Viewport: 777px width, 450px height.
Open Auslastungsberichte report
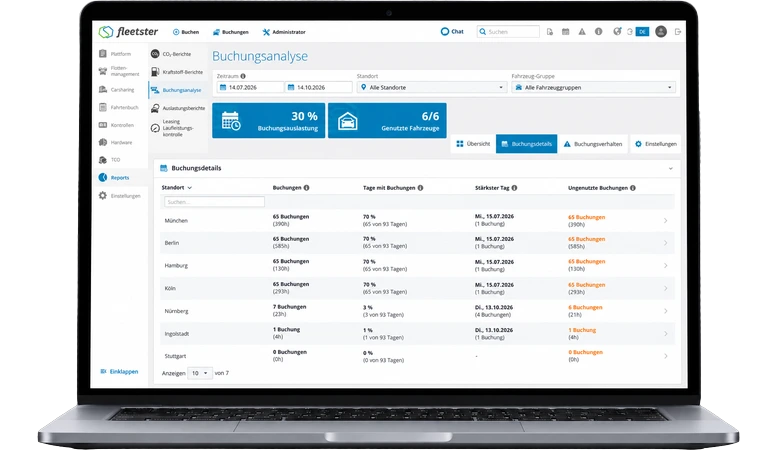pyautogui.click(x=178, y=108)
